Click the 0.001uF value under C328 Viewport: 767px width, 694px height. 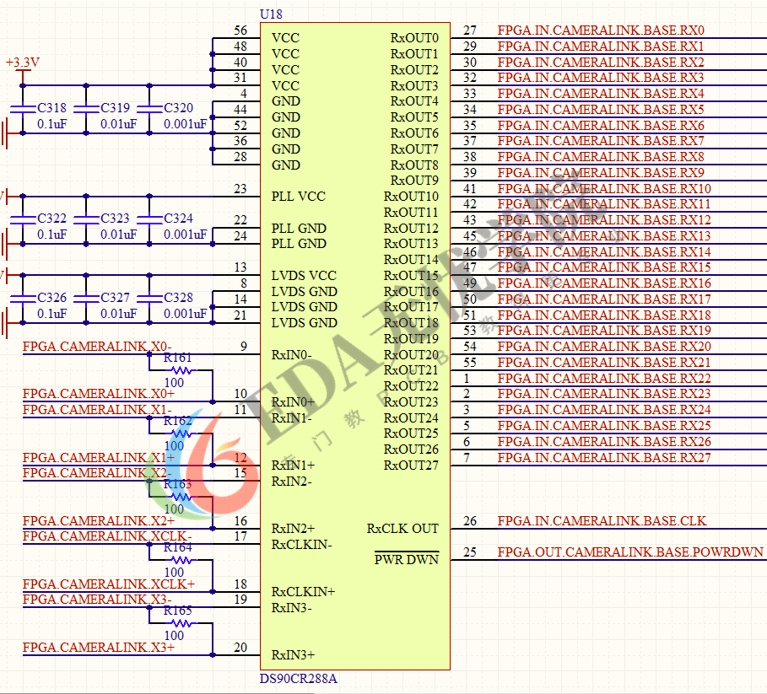coord(185,313)
